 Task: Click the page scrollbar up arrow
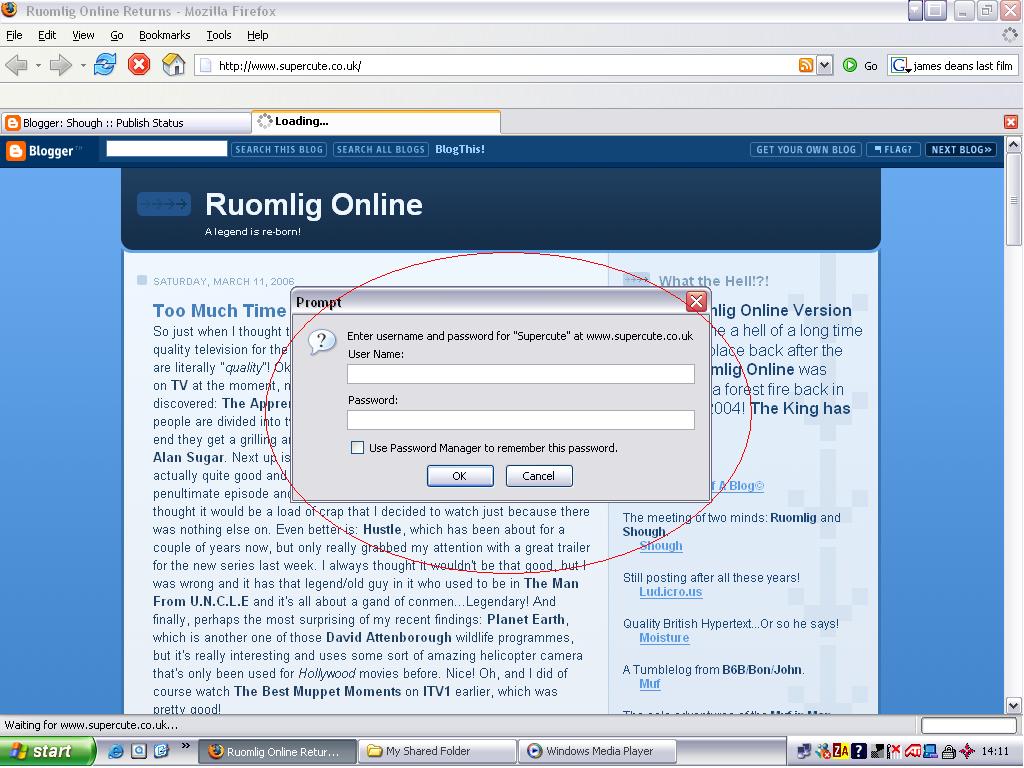coord(1014,144)
